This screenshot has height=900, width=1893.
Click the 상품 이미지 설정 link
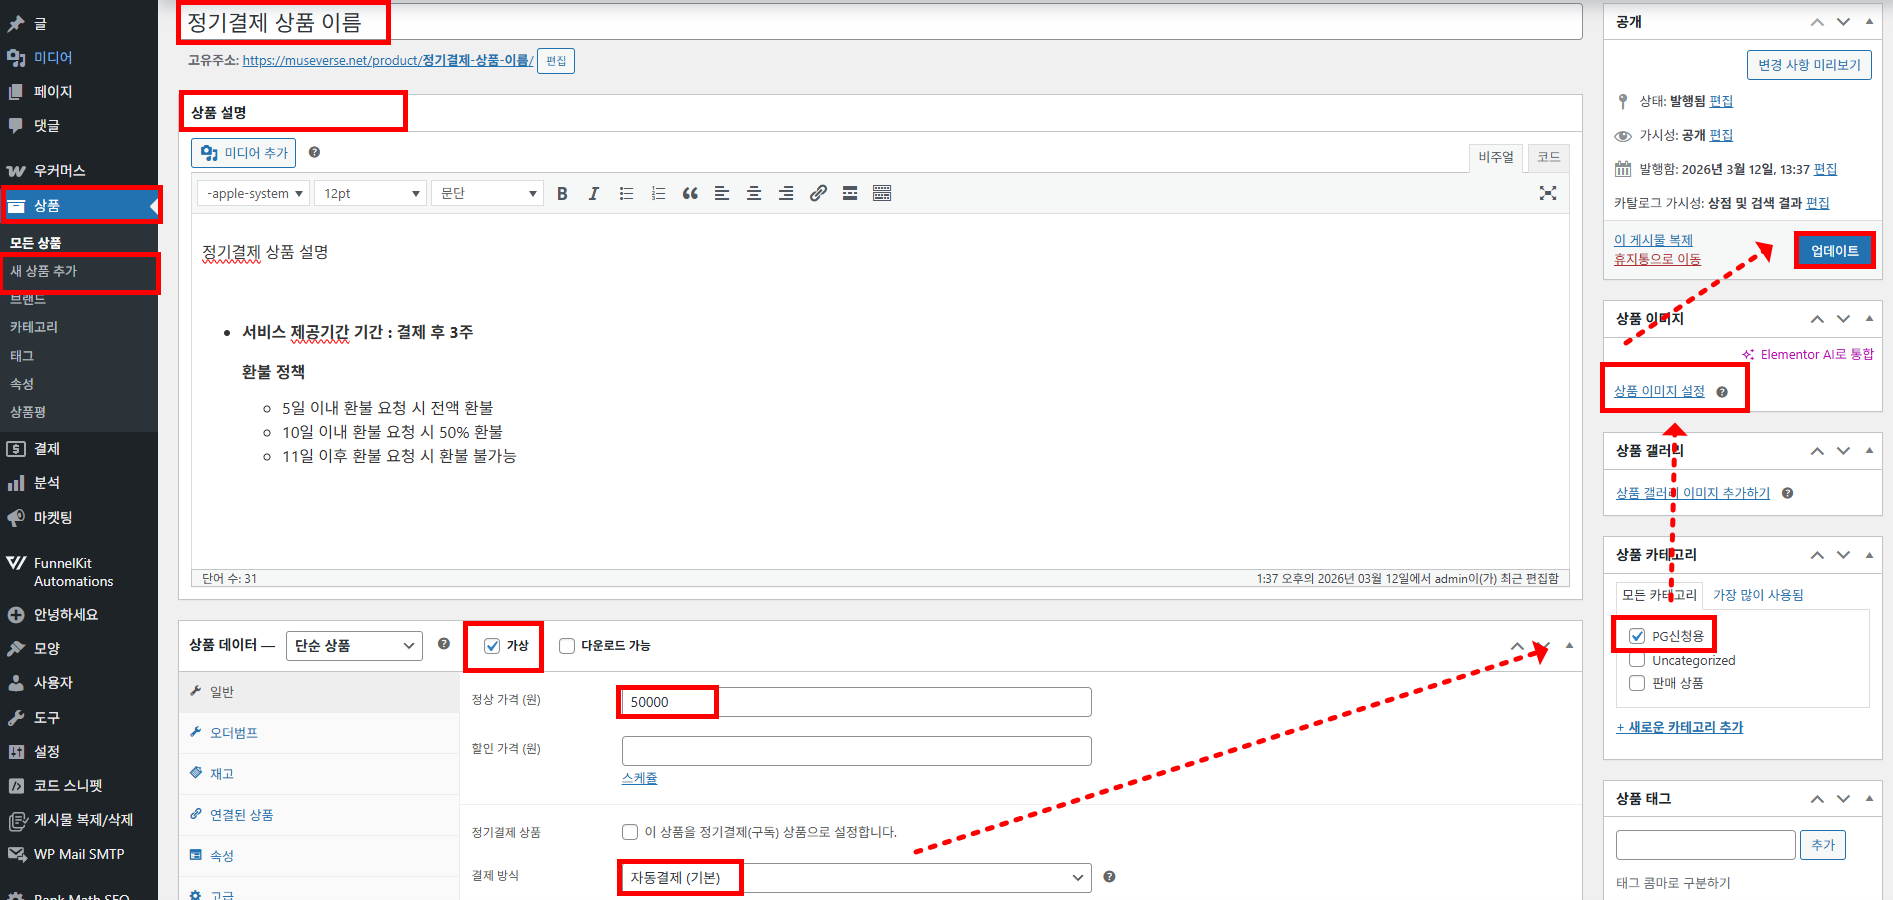[x=1659, y=391]
